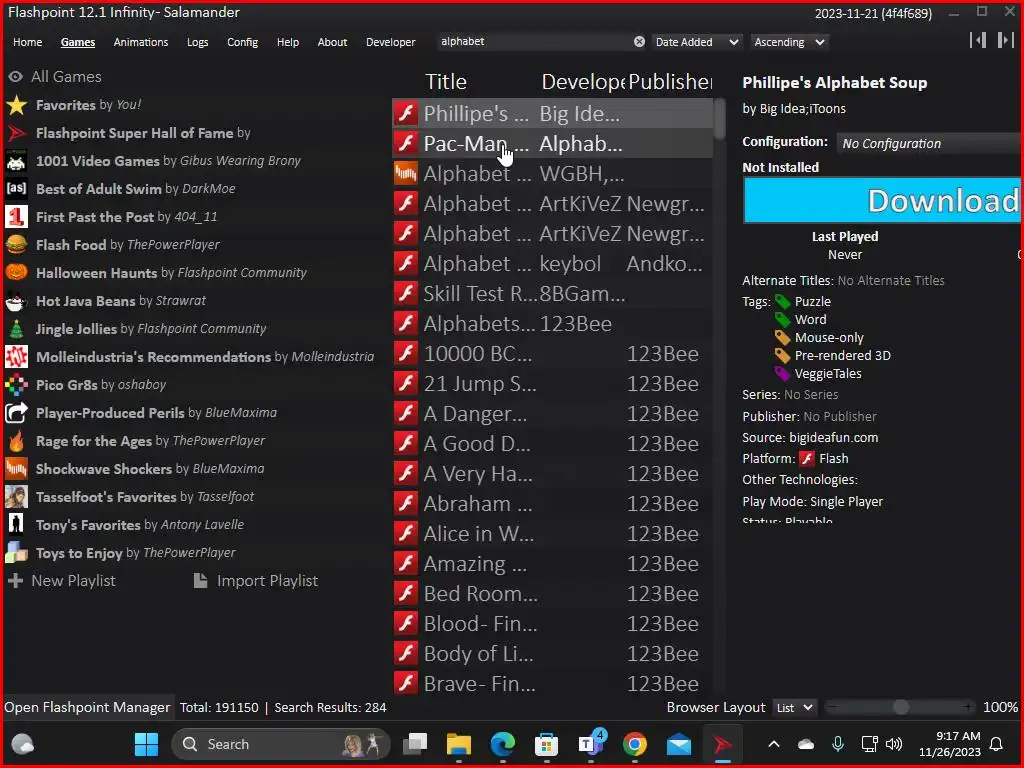Select the Pico Gr8s playlist icon
1024x768 pixels.
[16, 385]
